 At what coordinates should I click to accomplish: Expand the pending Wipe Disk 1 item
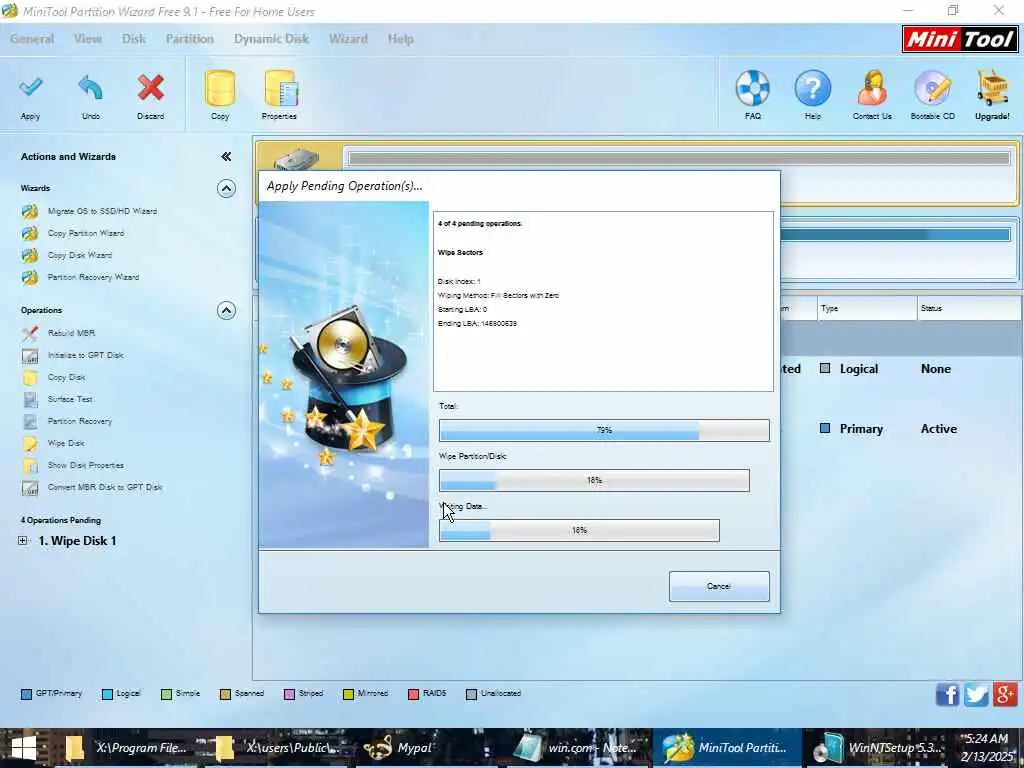[x=23, y=541]
